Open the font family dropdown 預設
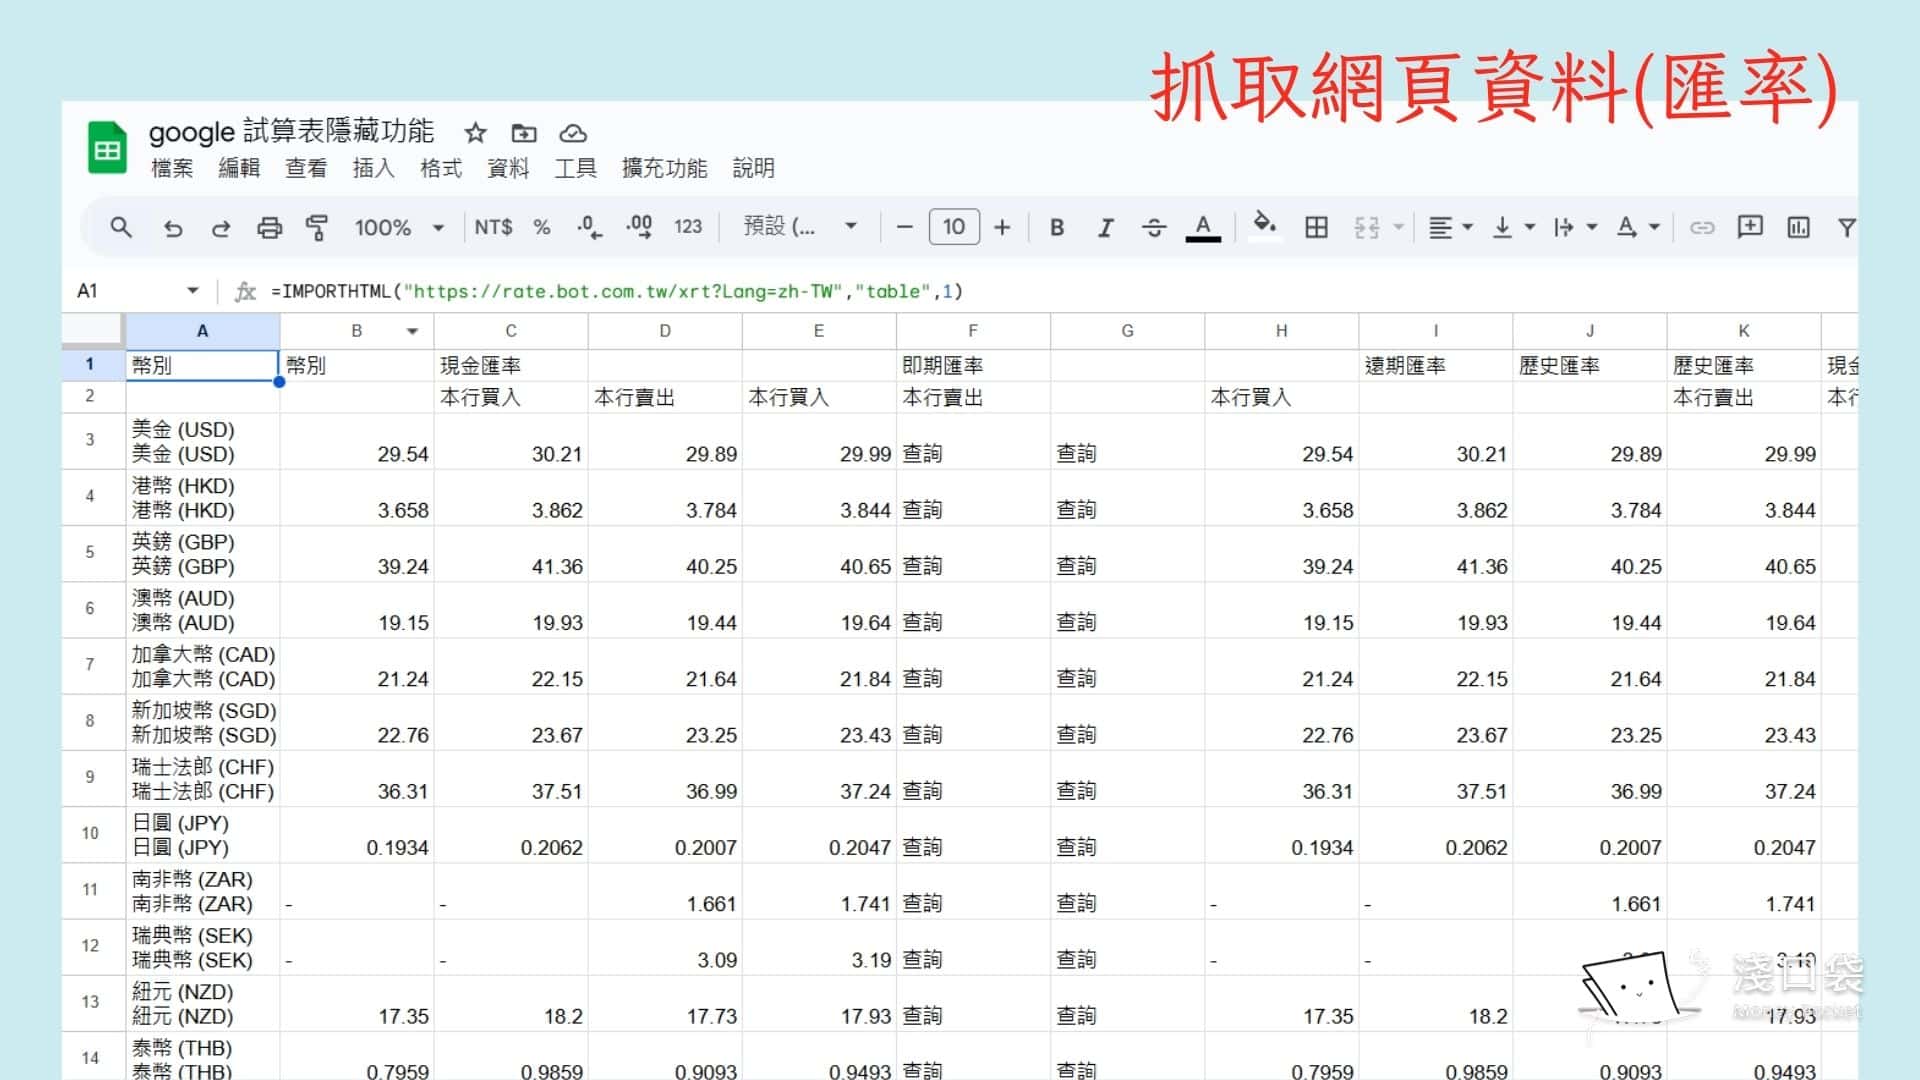This screenshot has width=1920, height=1080. [x=799, y=226]
